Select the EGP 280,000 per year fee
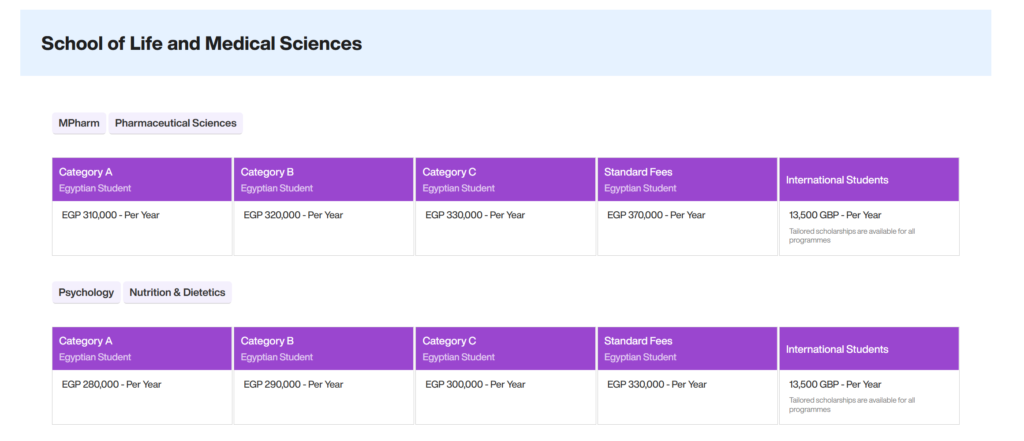This screenshot has width=1024, height=441. coord(111,384)
